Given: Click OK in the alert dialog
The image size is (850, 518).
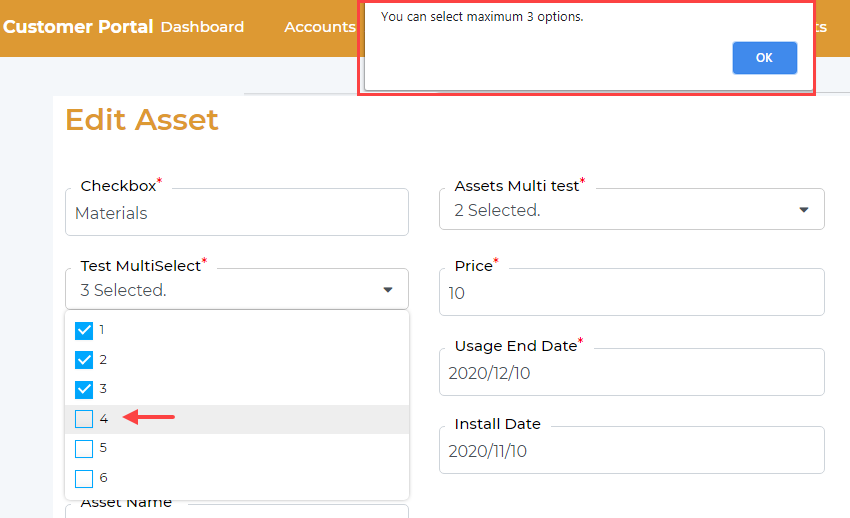Looking at the screenshot, I should click(764, 58).
